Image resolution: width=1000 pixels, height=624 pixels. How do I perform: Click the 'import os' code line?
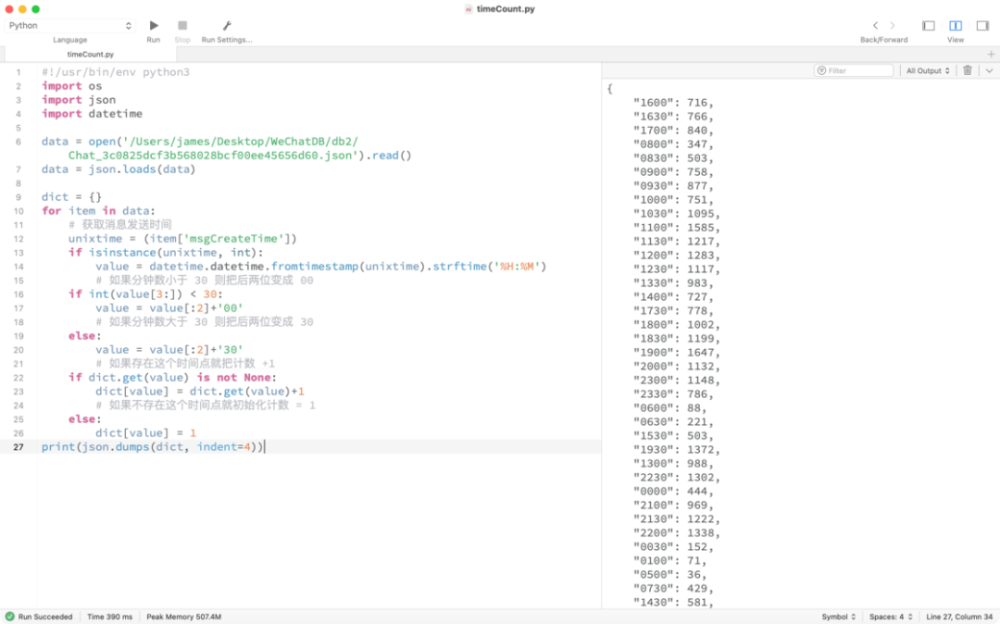71,86
